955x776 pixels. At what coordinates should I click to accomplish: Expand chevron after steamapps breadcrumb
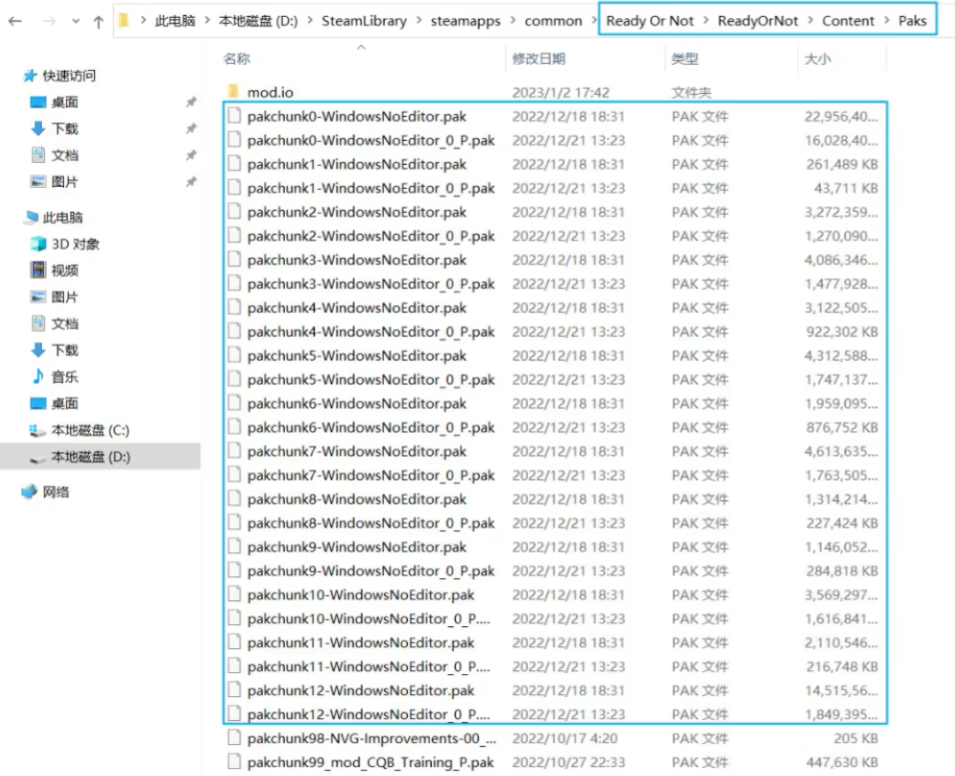pos(512,21)
